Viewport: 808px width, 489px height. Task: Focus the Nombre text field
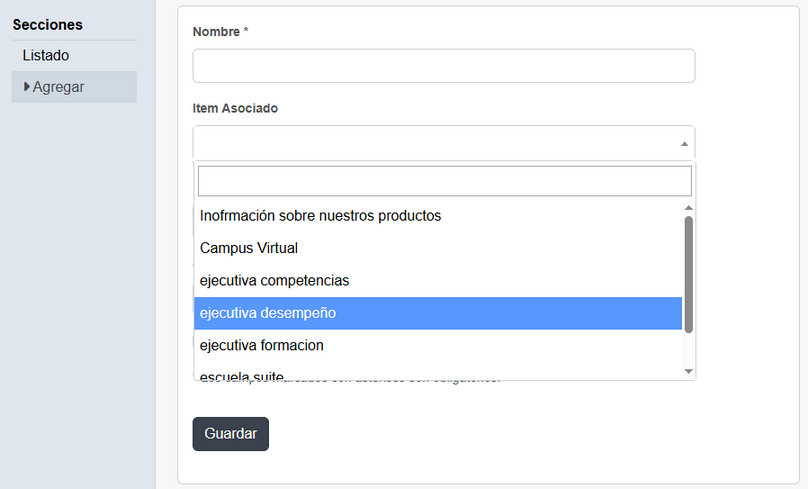pyautogui.click(x=443, y=66)
